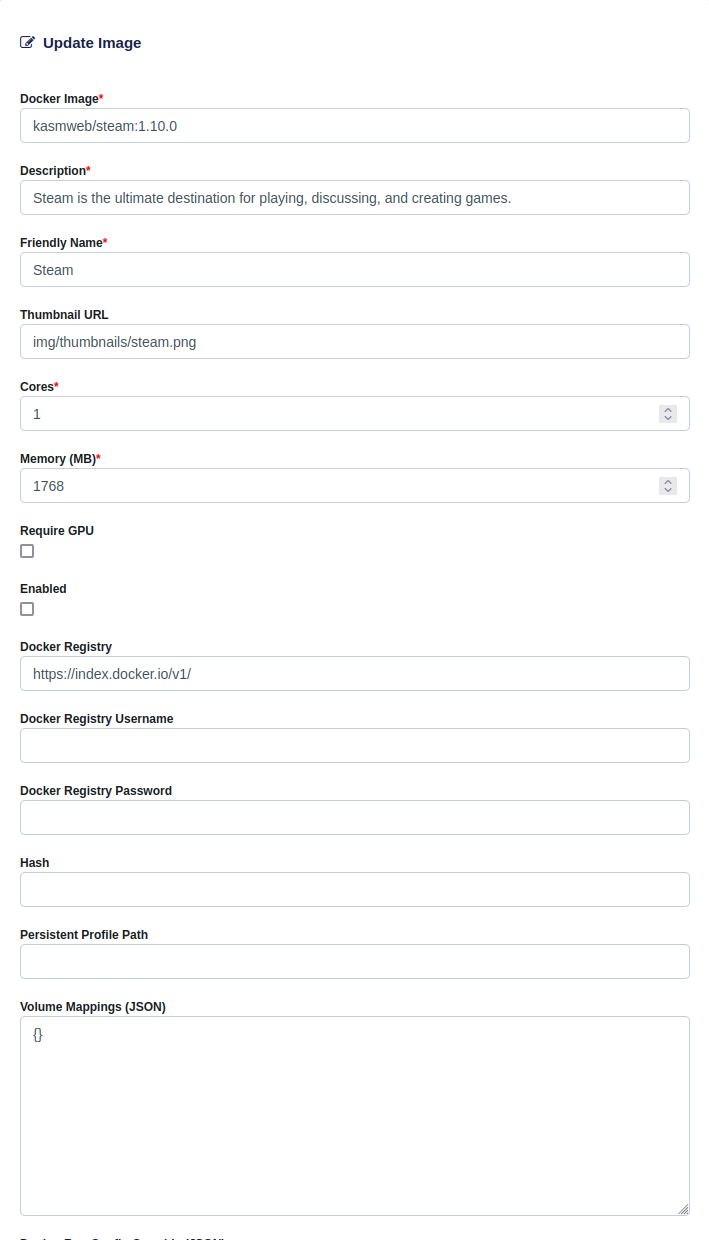Viewport: 709px width, 1240px height.
Task: Select the Hash input field
Action: (354, 890)
